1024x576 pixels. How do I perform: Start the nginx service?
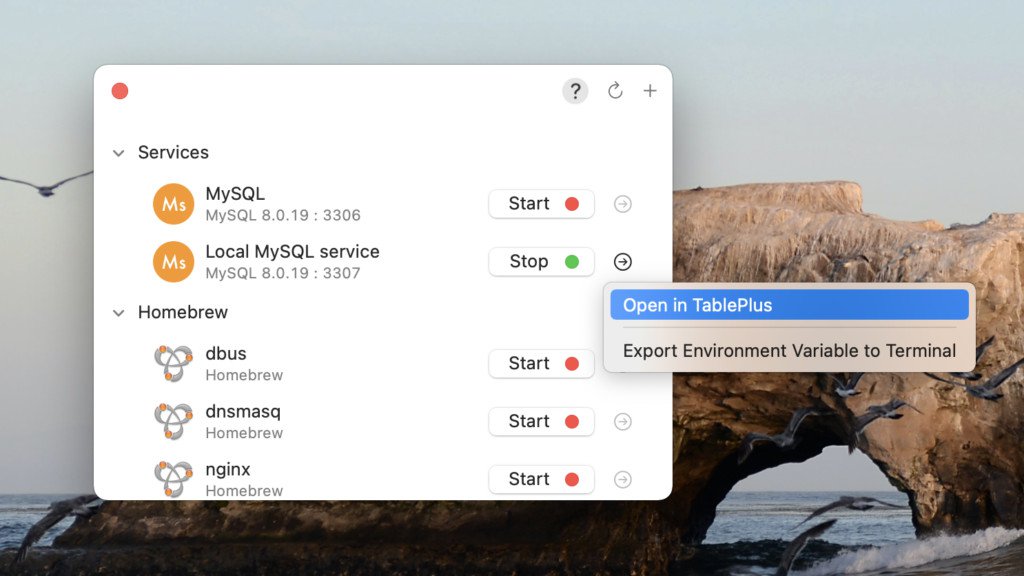tap(541, 480)
